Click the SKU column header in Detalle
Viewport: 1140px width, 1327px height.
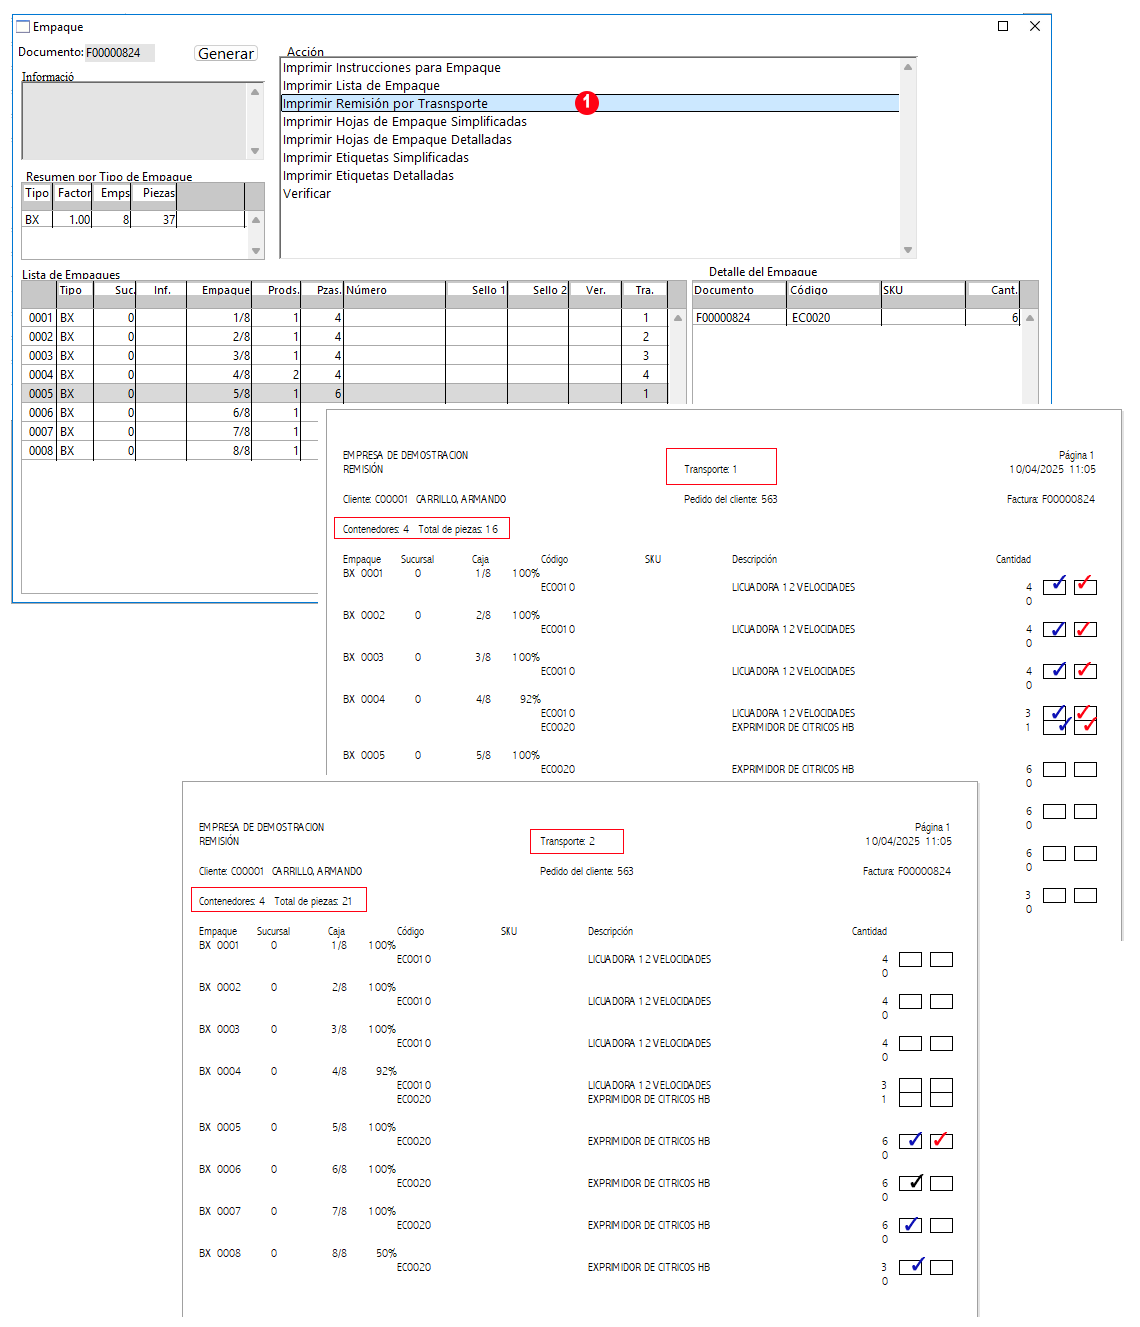pos(923,290)
